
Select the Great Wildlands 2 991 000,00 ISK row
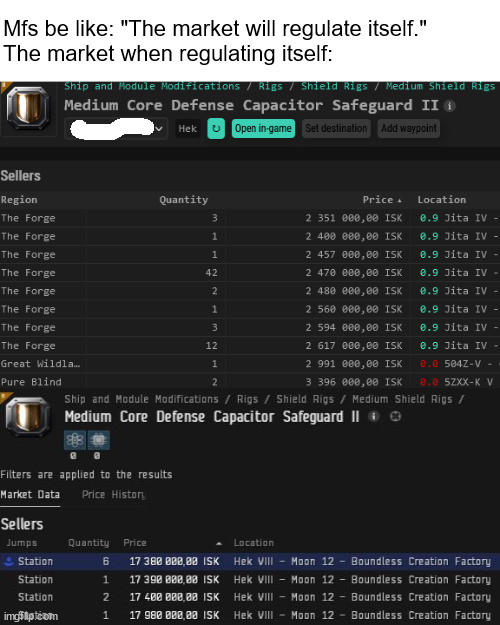pos(250,364)
